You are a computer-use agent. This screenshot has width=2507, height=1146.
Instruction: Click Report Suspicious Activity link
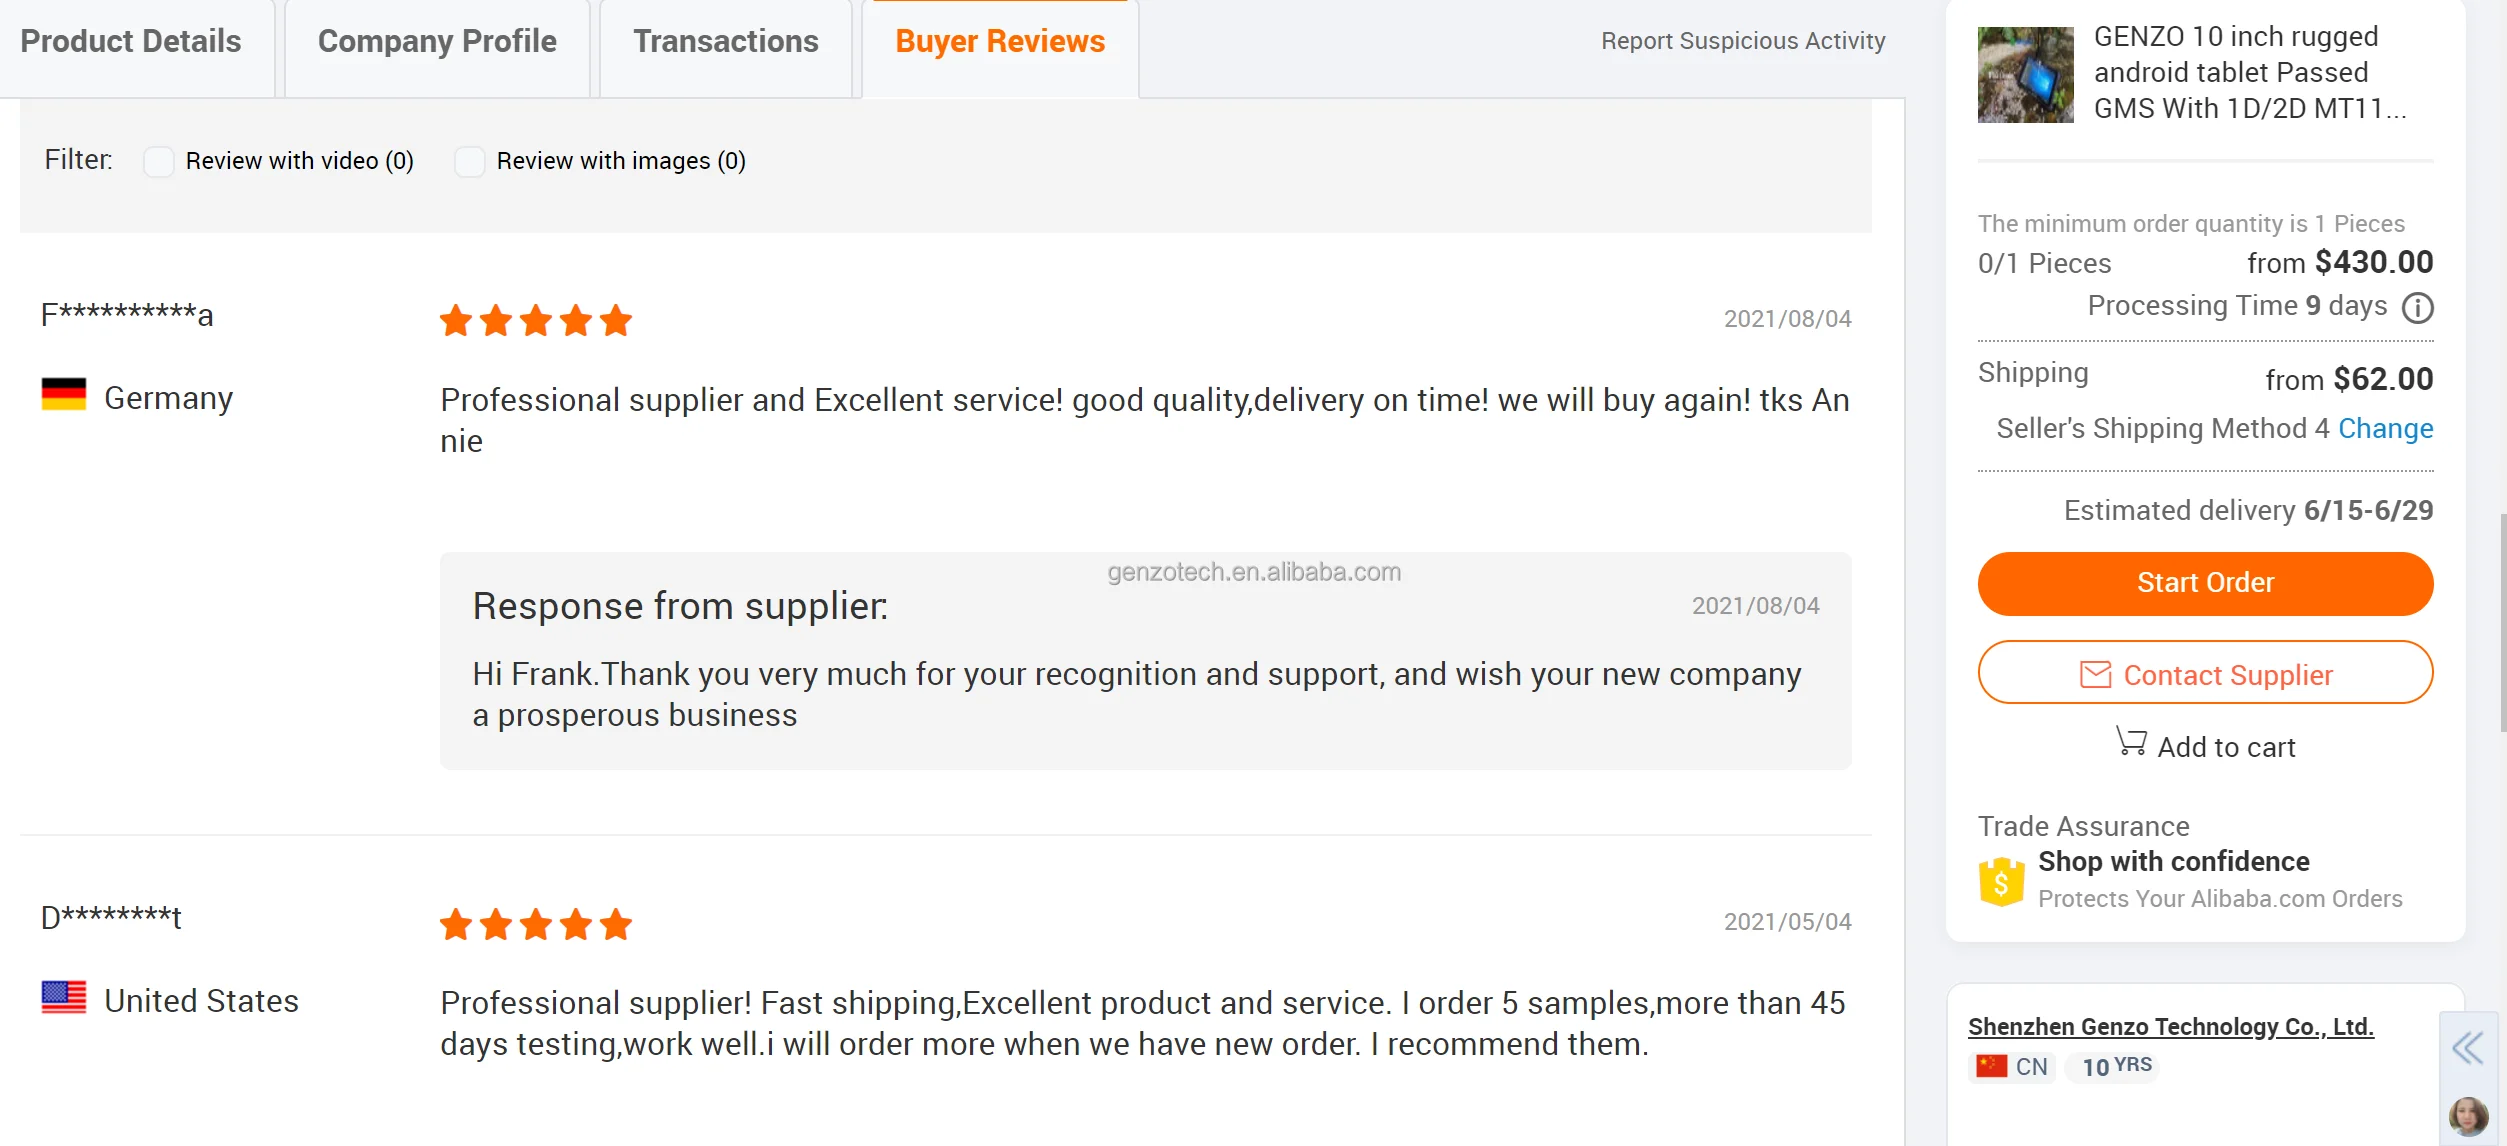tap(1743, 41)
